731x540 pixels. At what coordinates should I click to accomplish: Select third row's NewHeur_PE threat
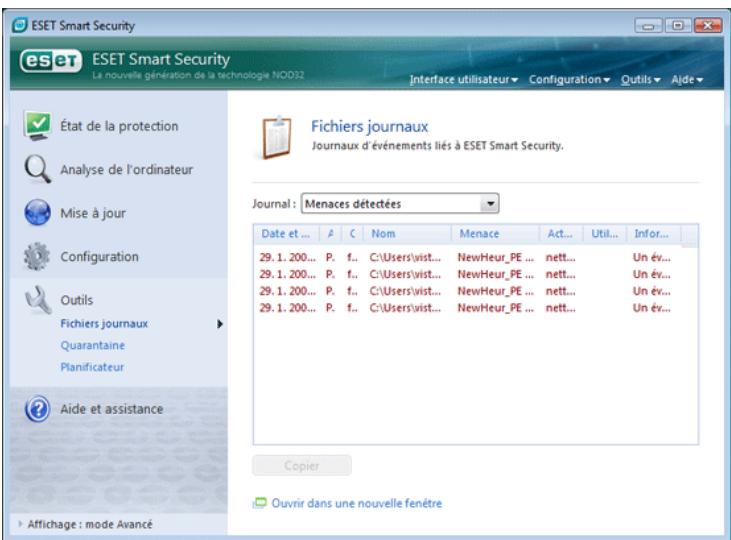[x=495, y=291]
